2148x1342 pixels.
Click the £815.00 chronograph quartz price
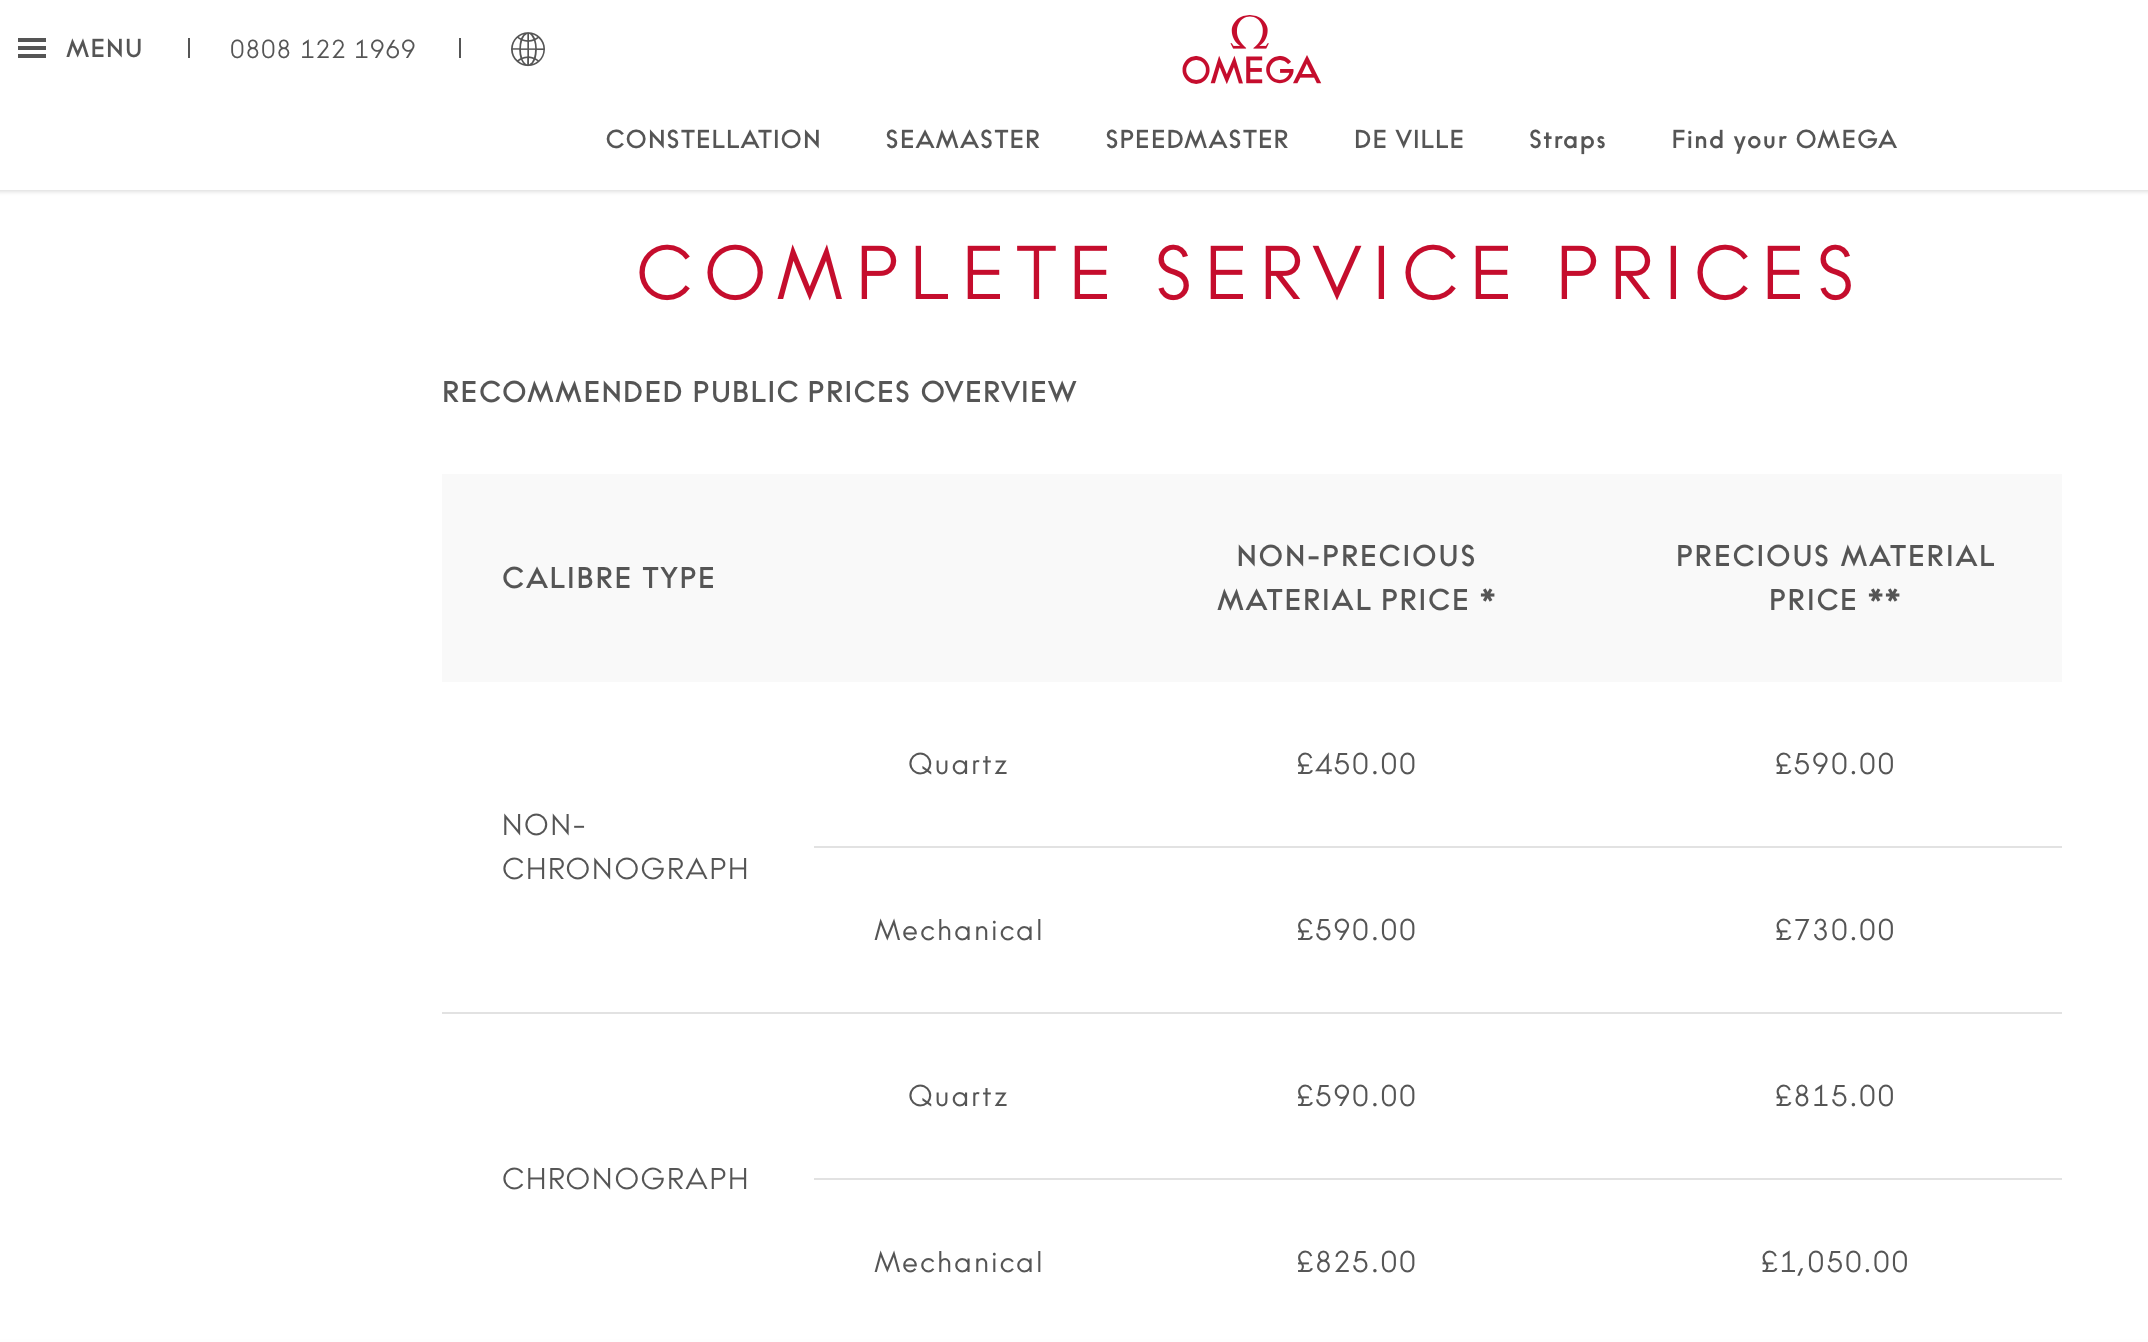pos(1834,1096)
